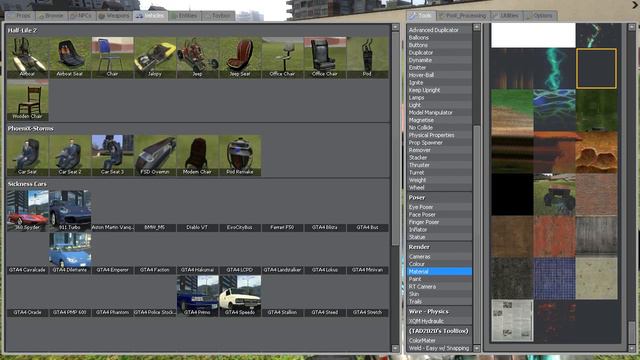Screen dimensions: 640x360
Task: Select the Physical Properties tool
Action: pyautogui.click(x=439, y=135)
